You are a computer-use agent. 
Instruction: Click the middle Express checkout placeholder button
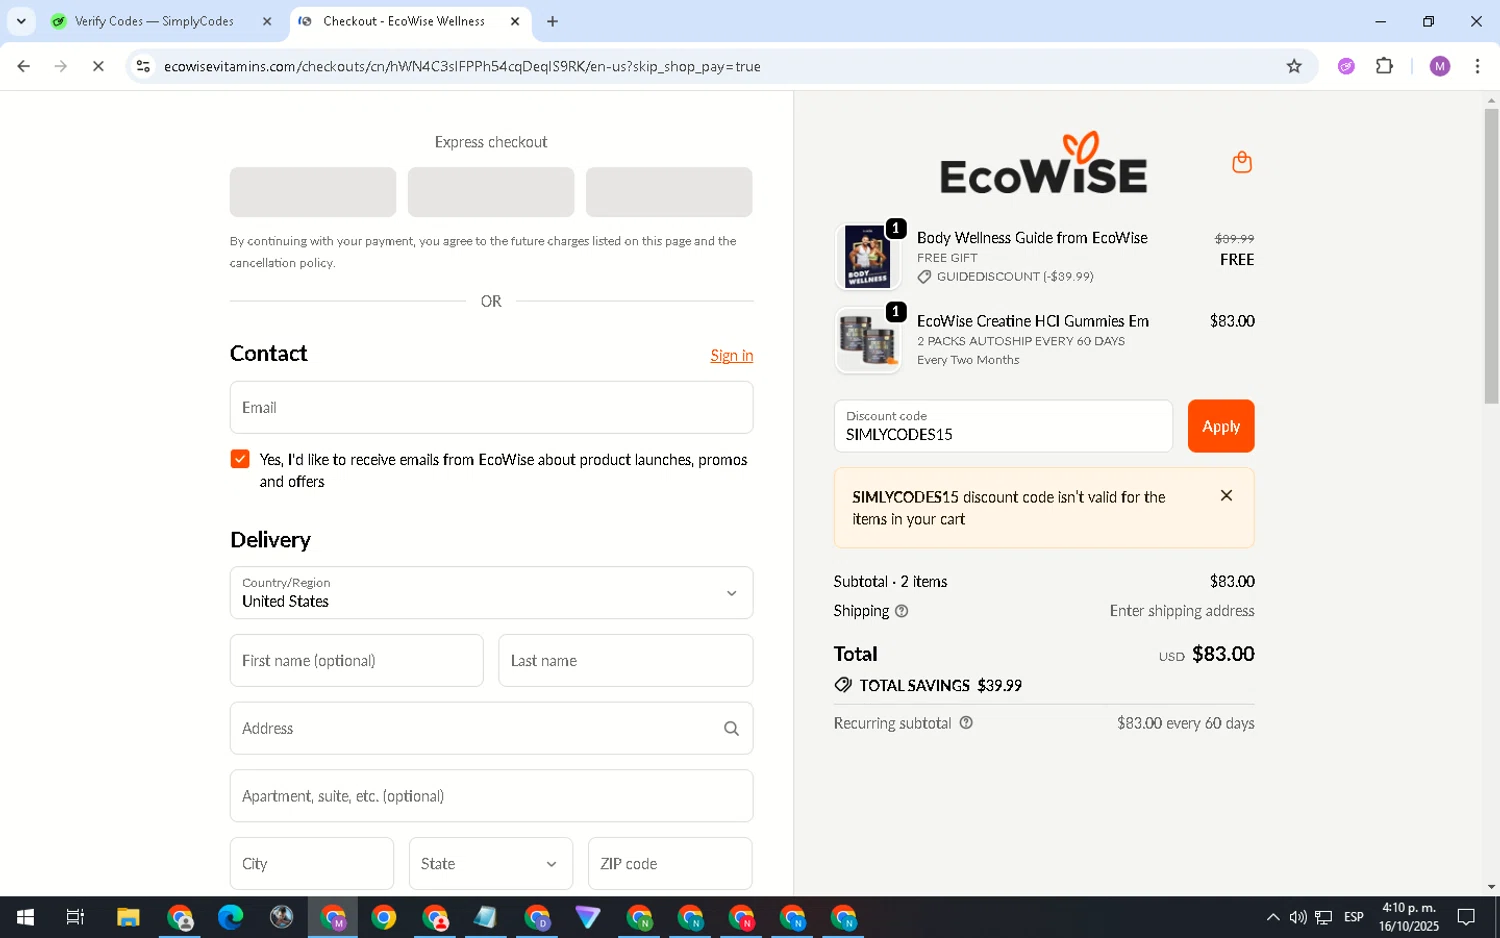(x=491, y=192)
